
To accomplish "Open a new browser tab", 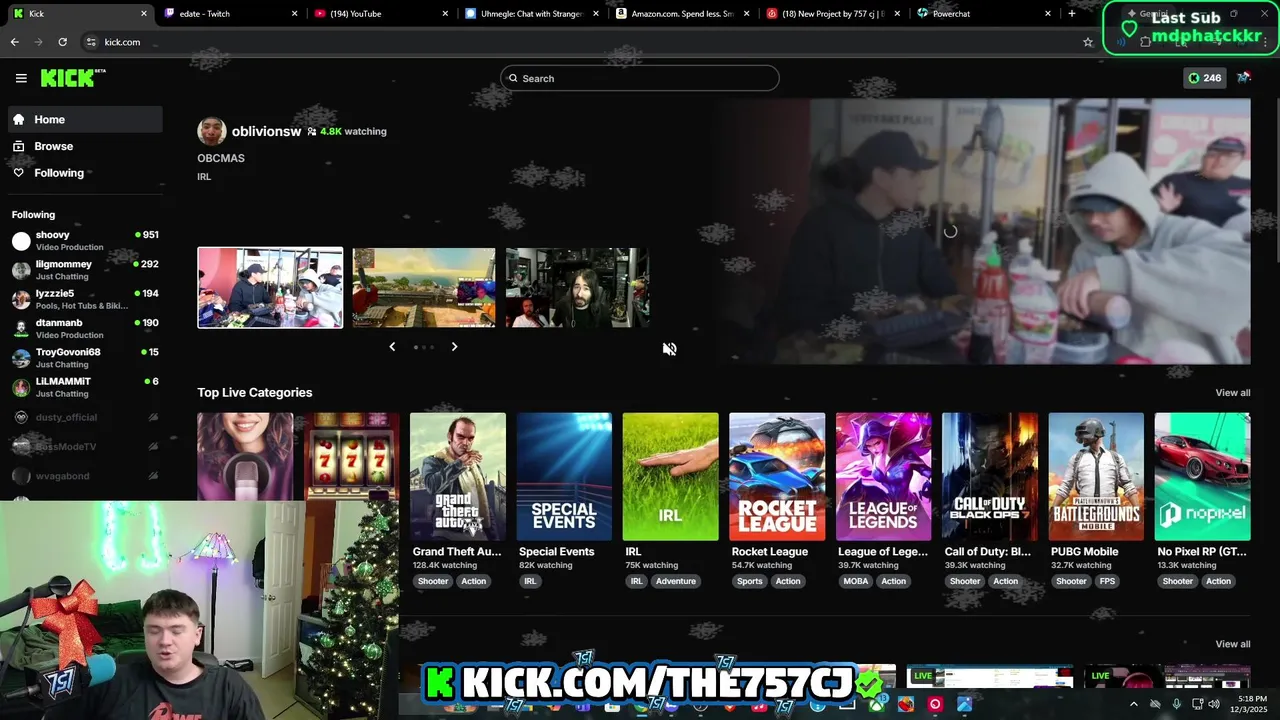I will point(1071,14).
